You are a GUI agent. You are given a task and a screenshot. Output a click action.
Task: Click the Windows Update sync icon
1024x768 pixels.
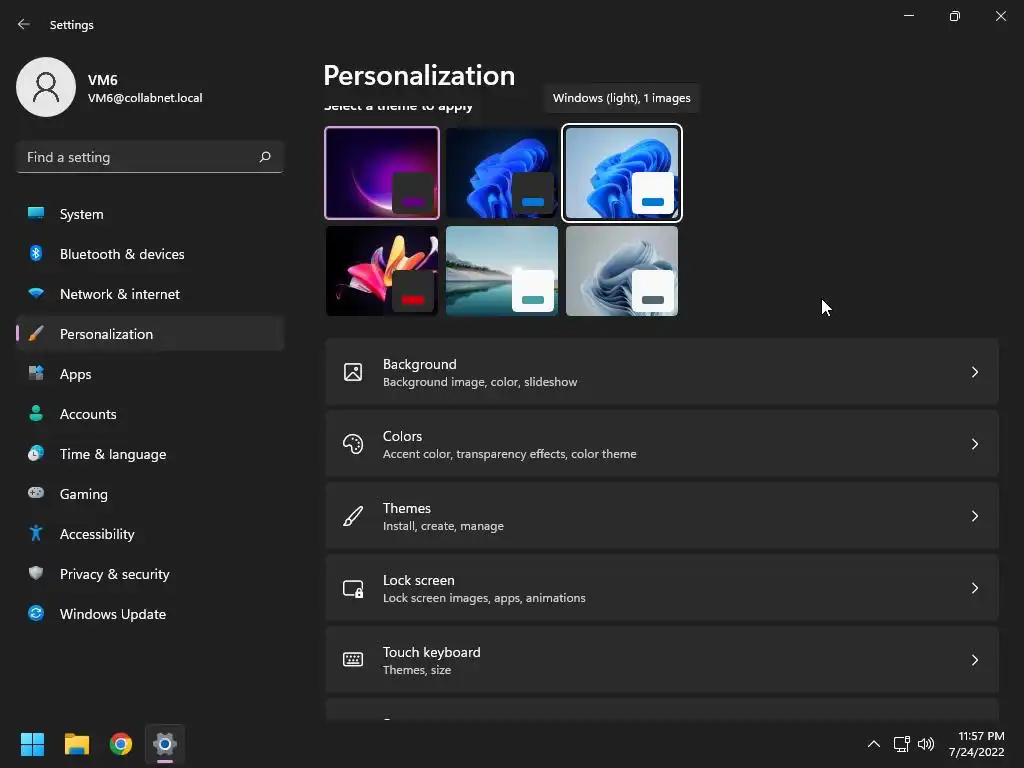pos(36,613)
